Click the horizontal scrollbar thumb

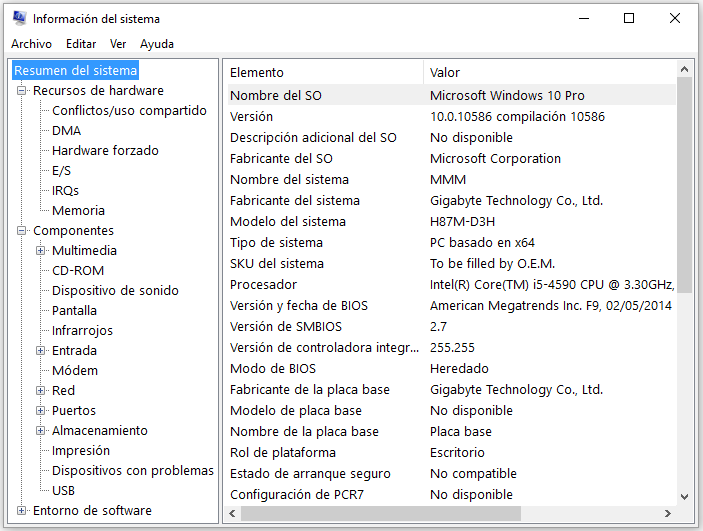(x=381, y=514)
